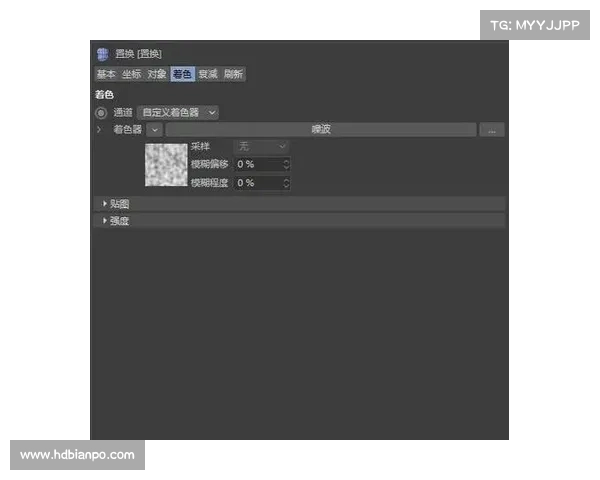The width and height of the screenshot is (600, 480).
Task: Click the ellipsis button beside 噪波
Action: (492, 130)
